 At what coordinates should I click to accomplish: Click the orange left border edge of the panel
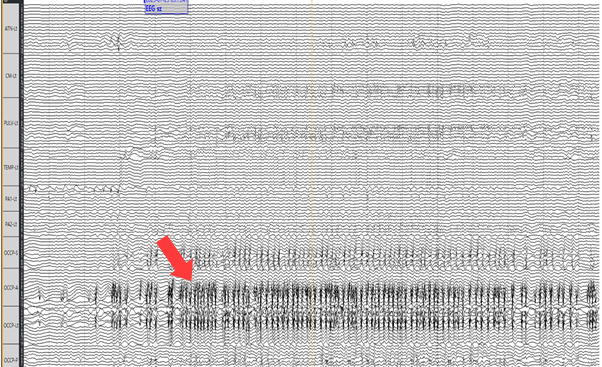pos(2,184)
